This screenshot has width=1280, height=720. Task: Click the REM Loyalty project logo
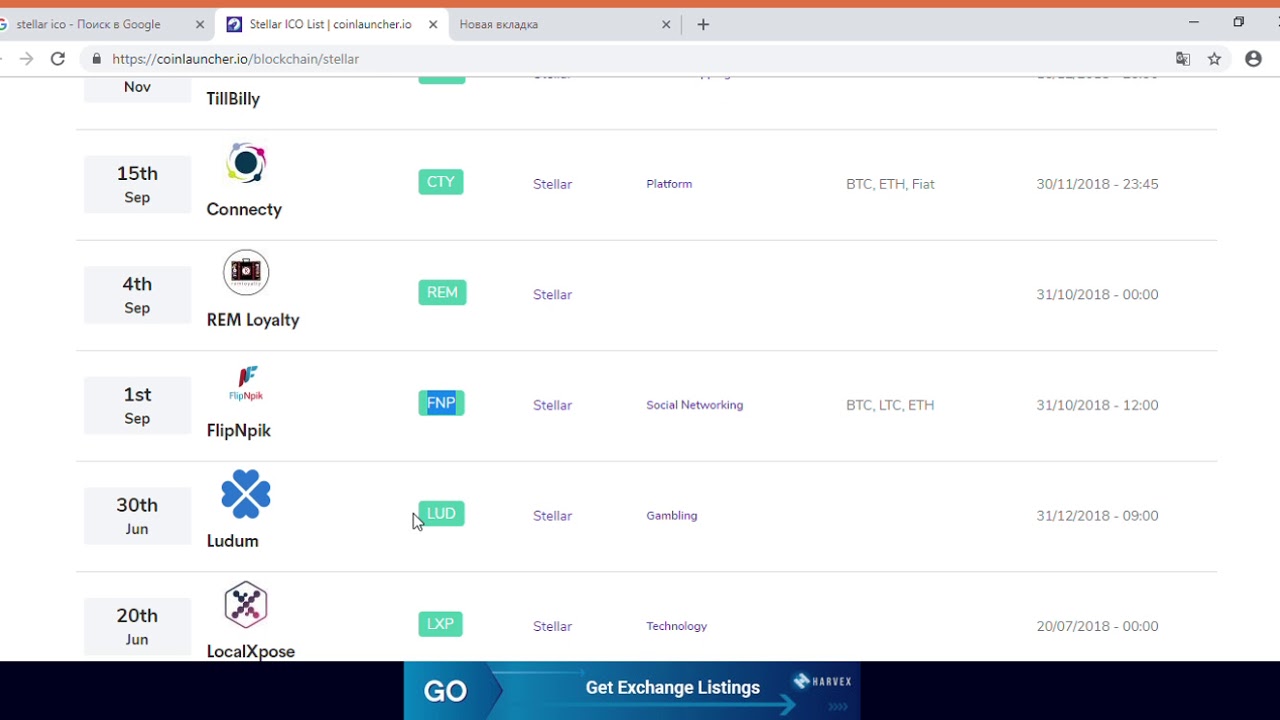point(246,273)
